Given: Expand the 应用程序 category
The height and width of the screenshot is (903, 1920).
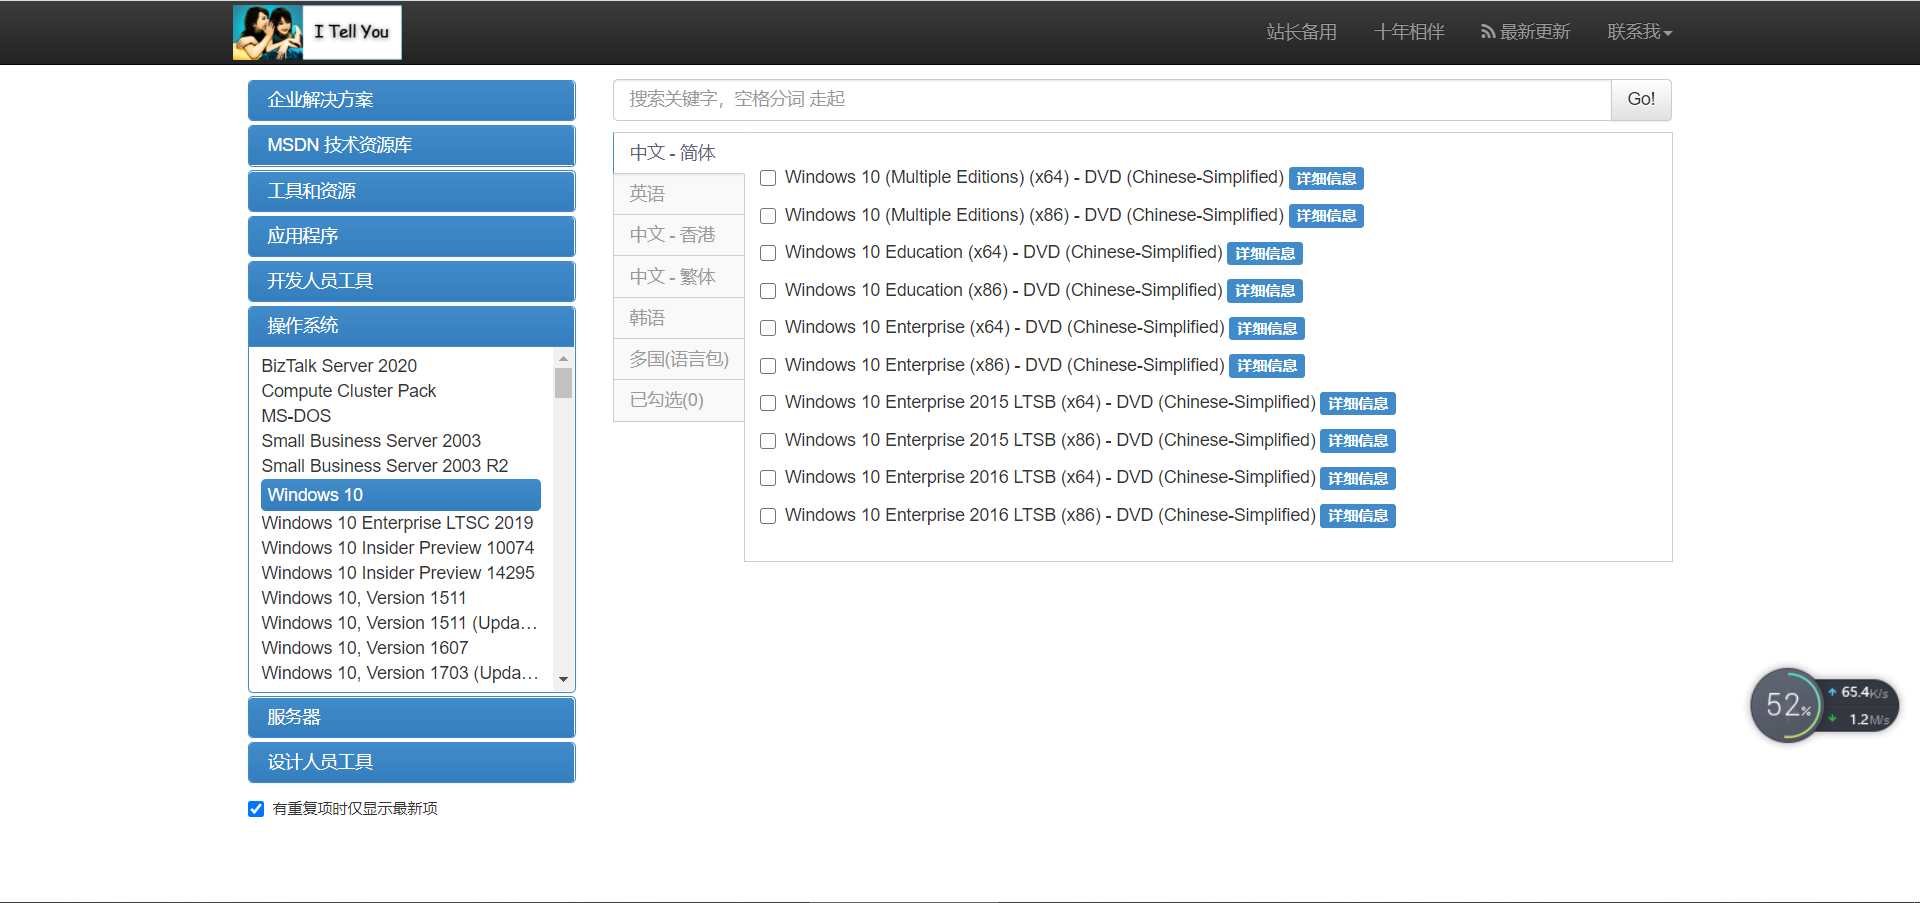Looking at the screenshot, I should point(411,236).
